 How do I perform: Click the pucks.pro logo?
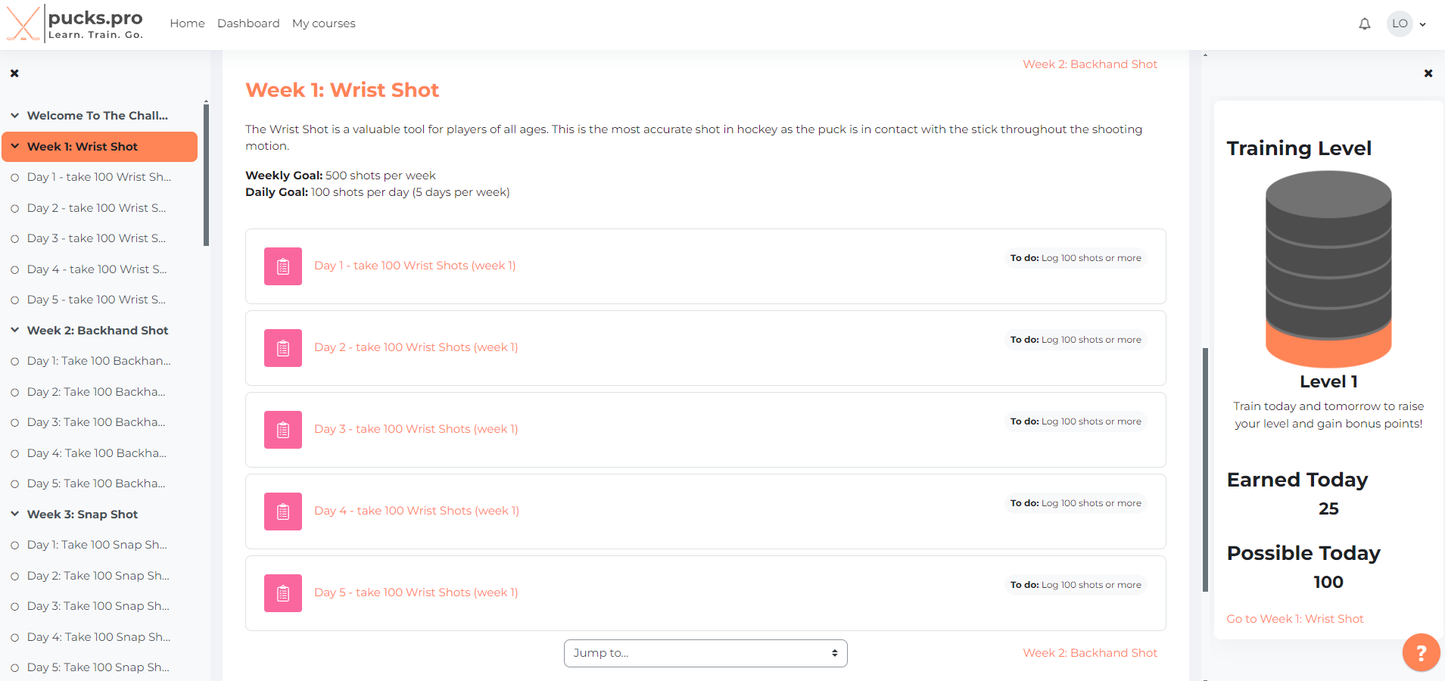pos(75,24)
